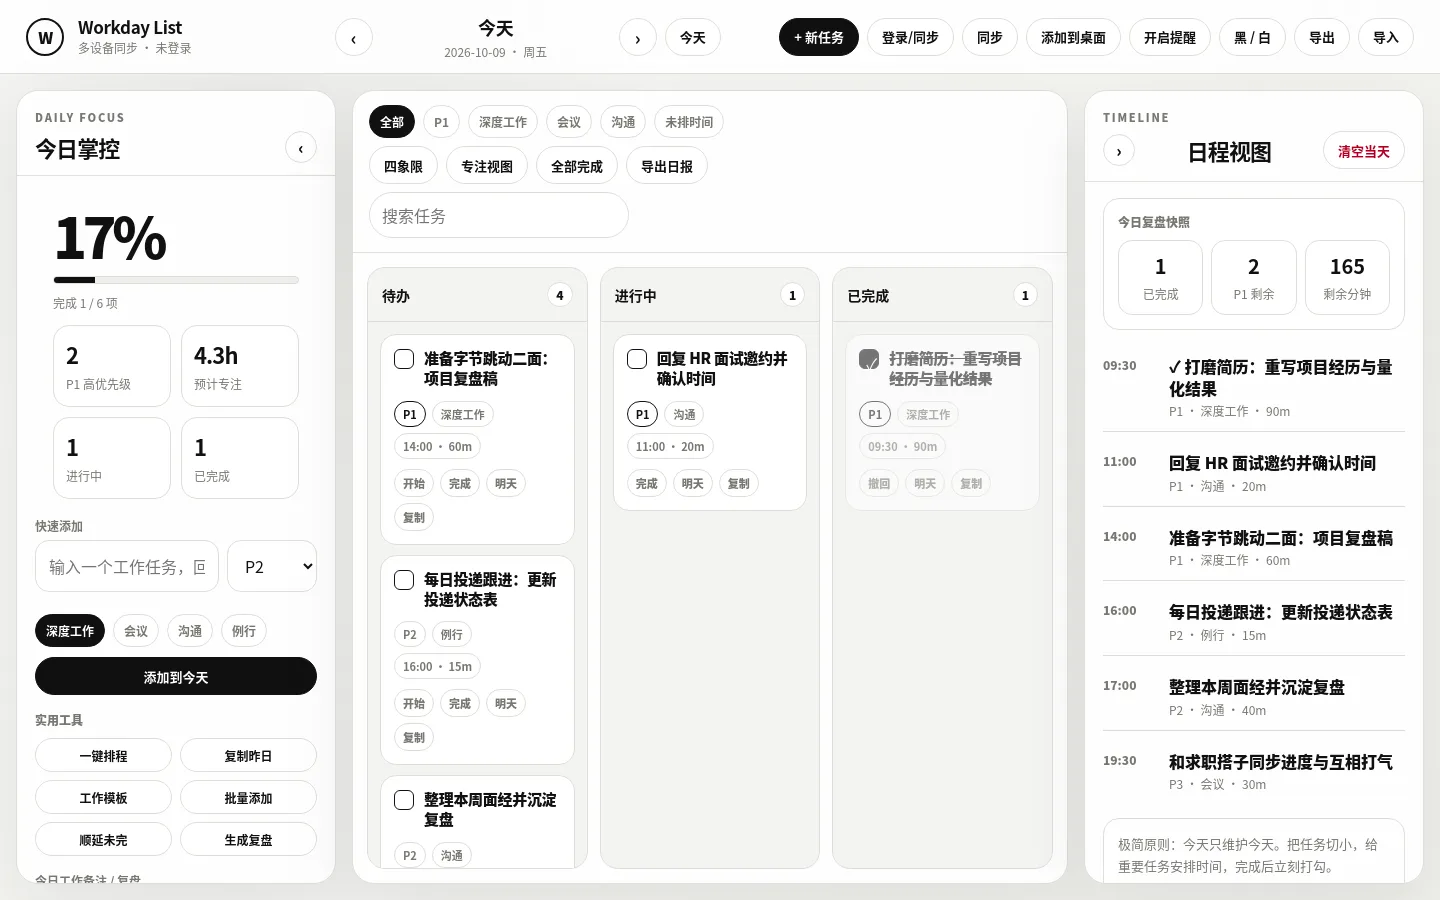This screenshot has width=1440, height=900.
Task: Click 完成 on 回复 HR task
Action: pos(647,484)
